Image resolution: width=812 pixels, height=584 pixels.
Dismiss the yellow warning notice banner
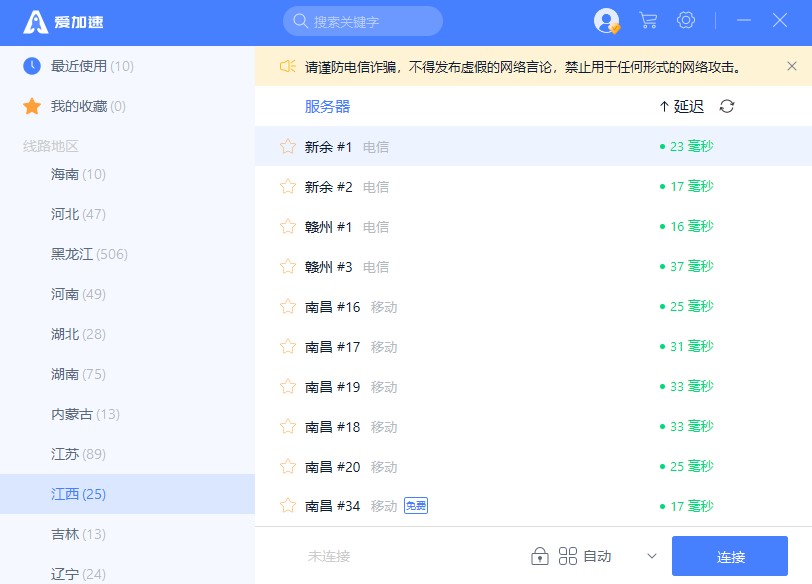(792, 66)
